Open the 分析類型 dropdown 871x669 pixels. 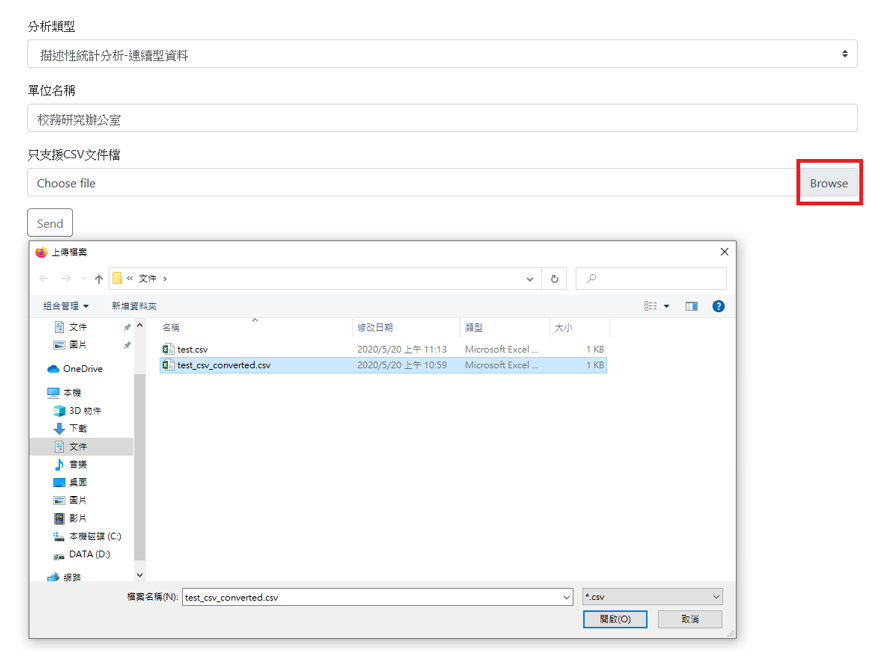click(442, 54)
